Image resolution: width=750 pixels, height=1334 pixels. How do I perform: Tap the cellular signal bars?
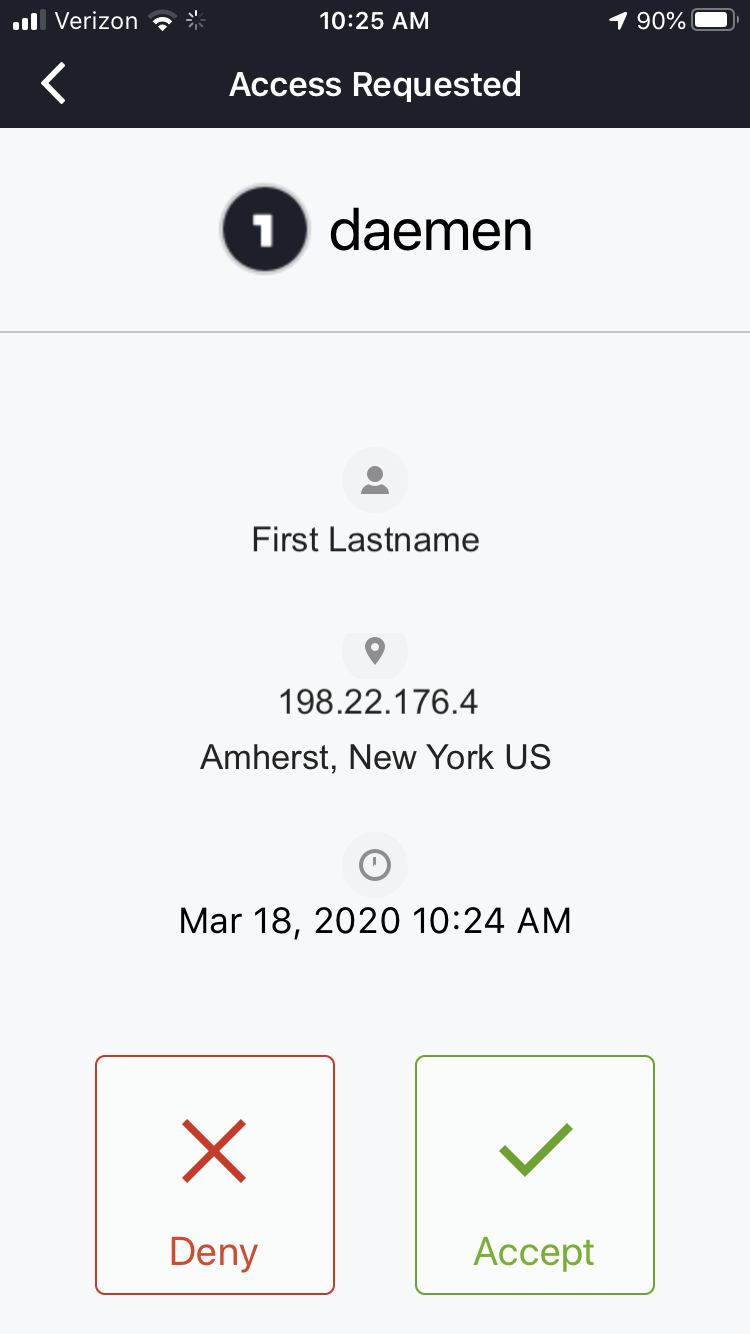pos(29,21)
